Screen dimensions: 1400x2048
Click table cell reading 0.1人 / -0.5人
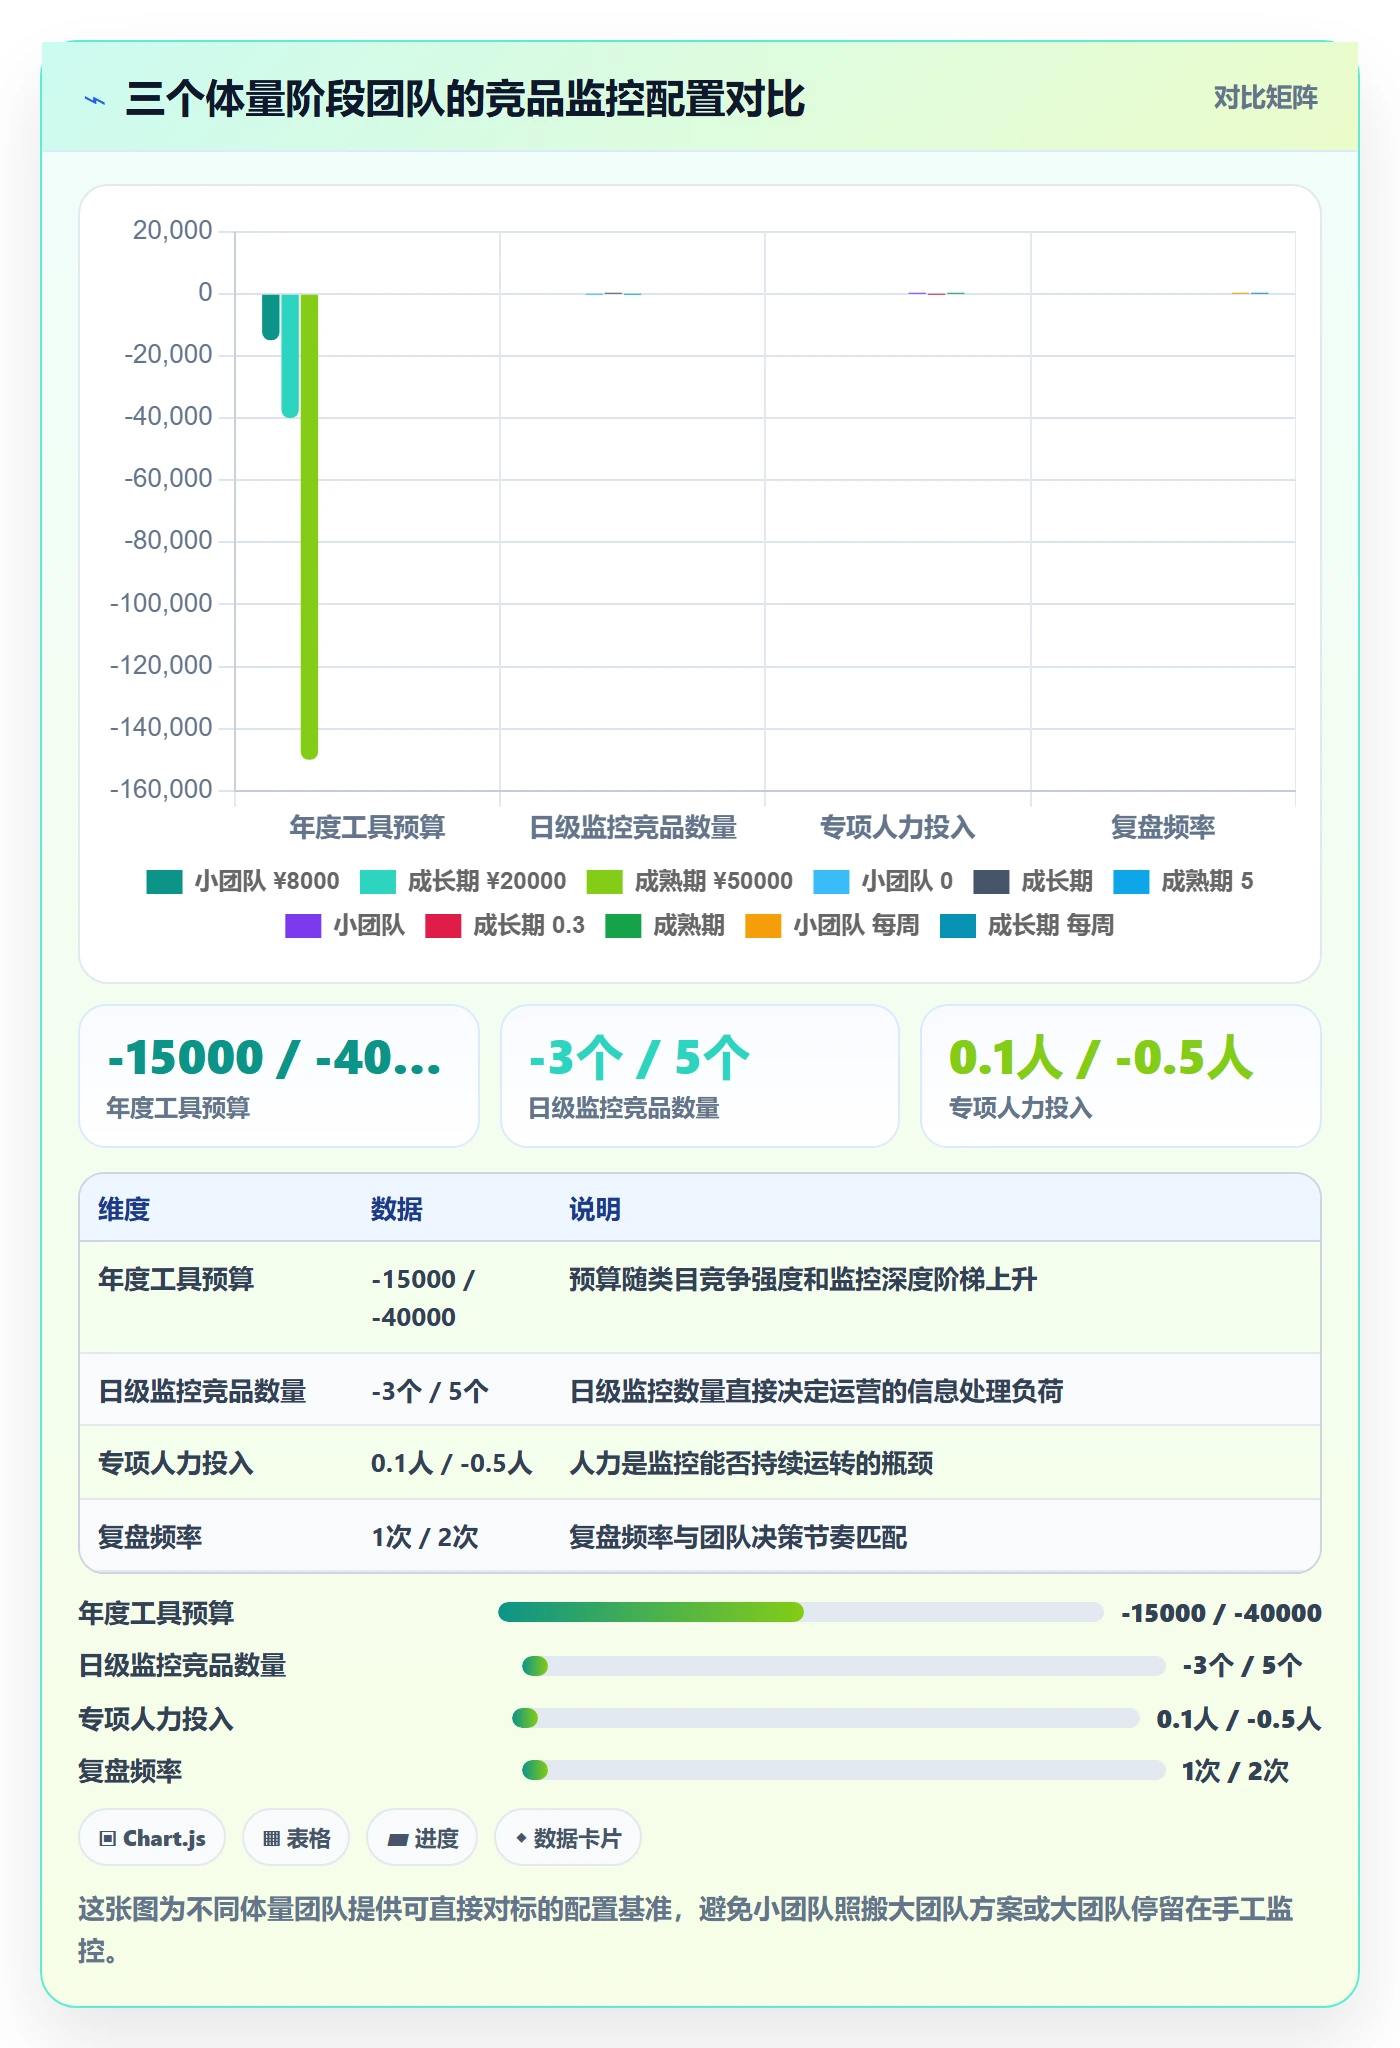coord(451,1463)
